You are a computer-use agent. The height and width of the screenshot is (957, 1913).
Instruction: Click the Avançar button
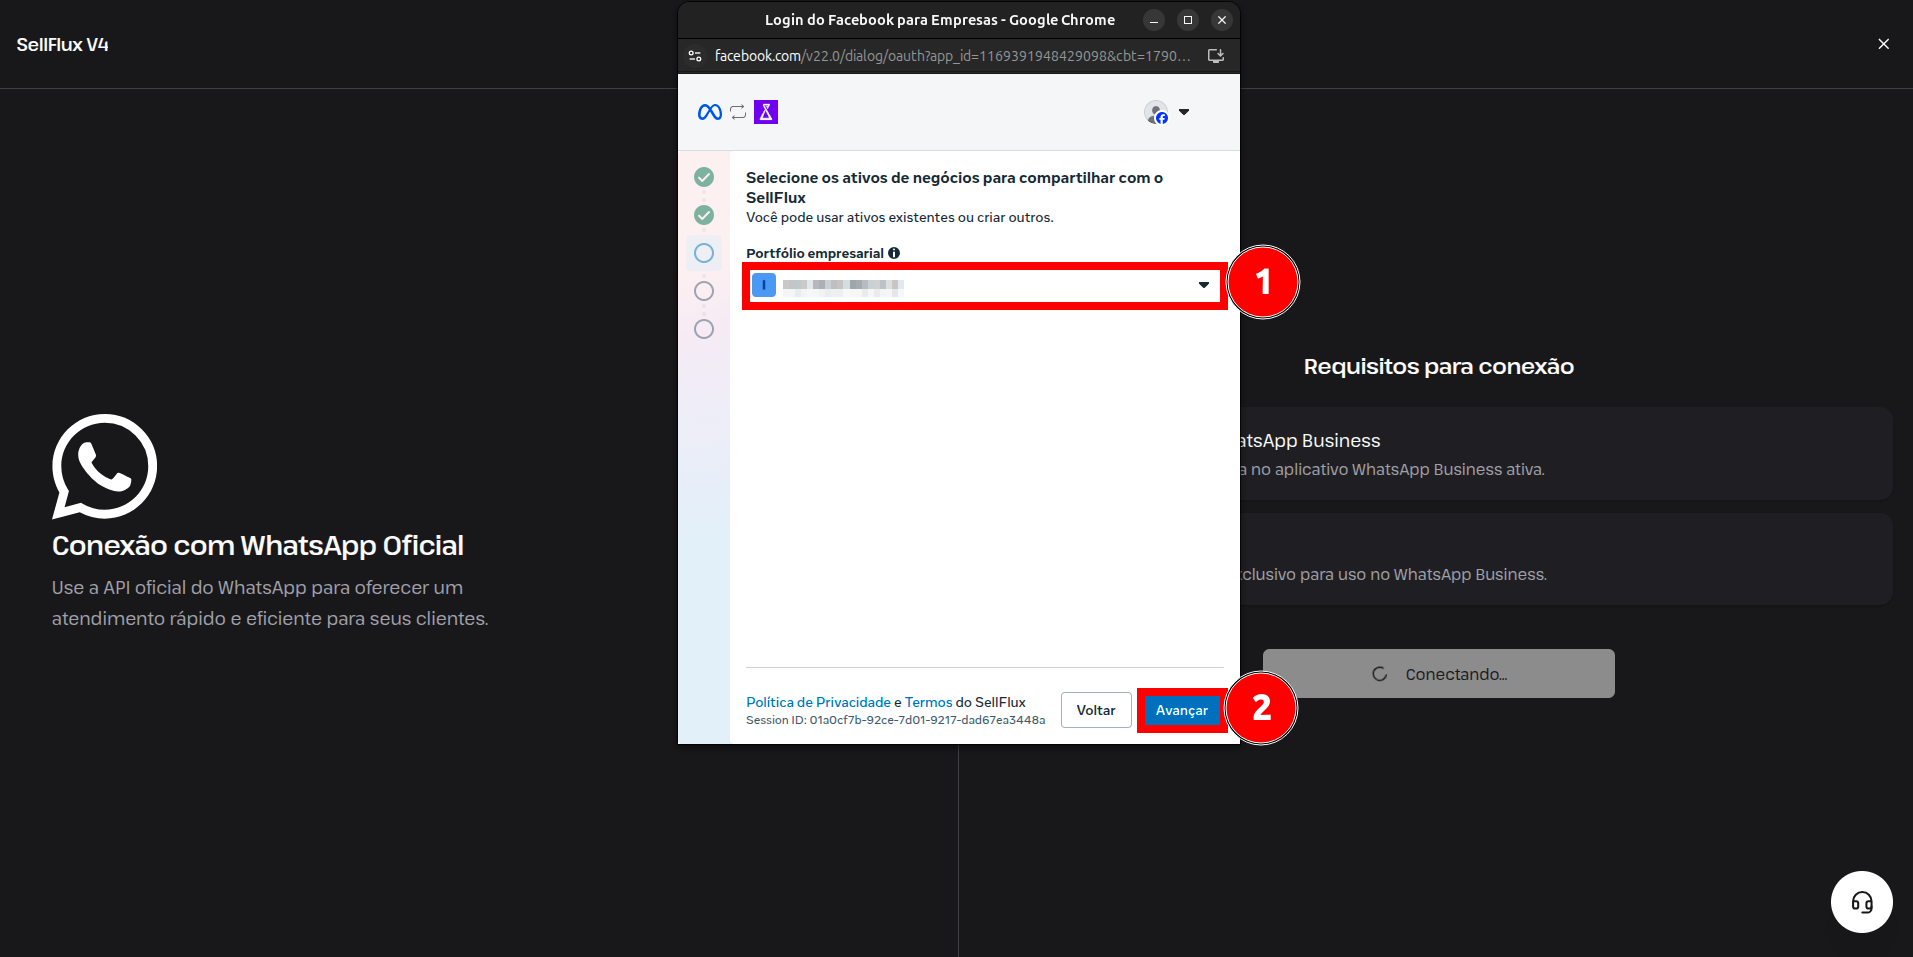(1182, 710)
